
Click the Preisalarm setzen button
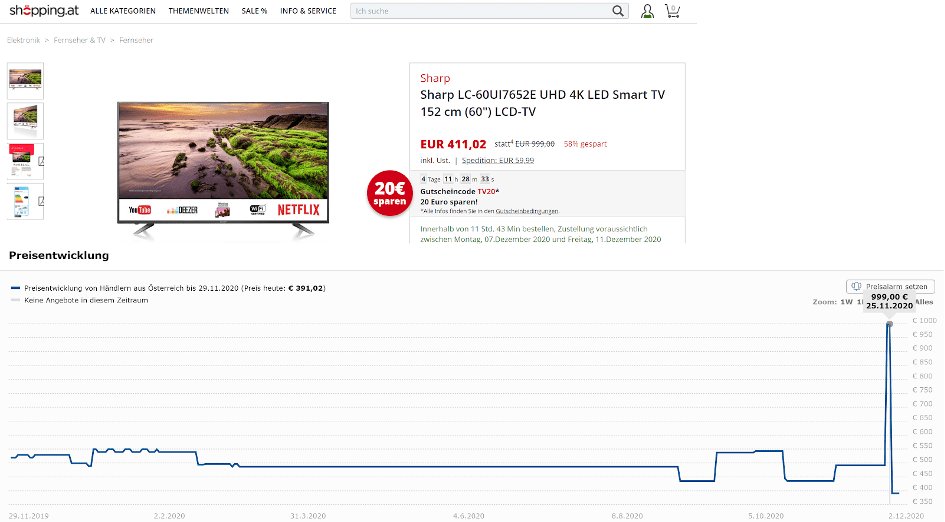[x=890, y=286]
